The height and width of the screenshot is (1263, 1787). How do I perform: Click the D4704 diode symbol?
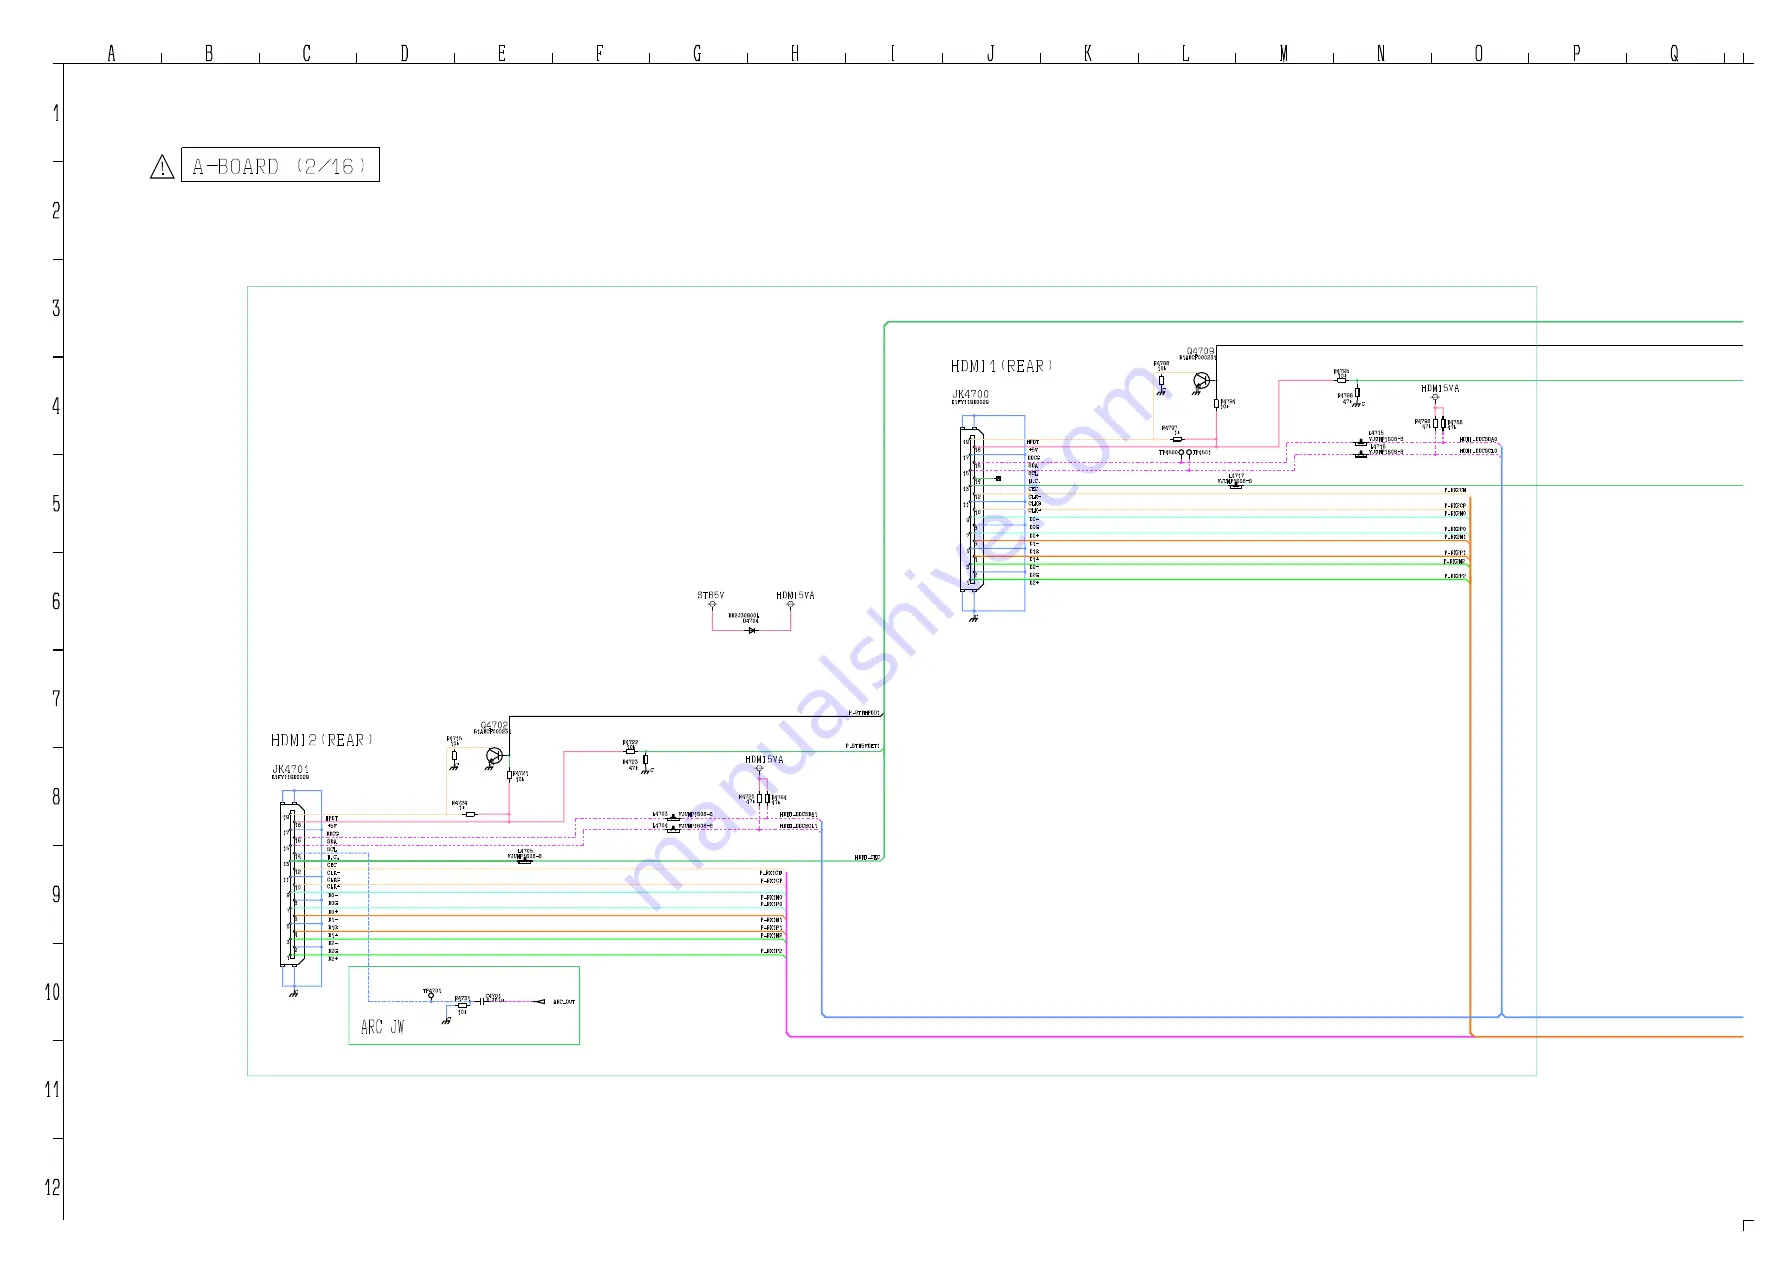[752, 630]
